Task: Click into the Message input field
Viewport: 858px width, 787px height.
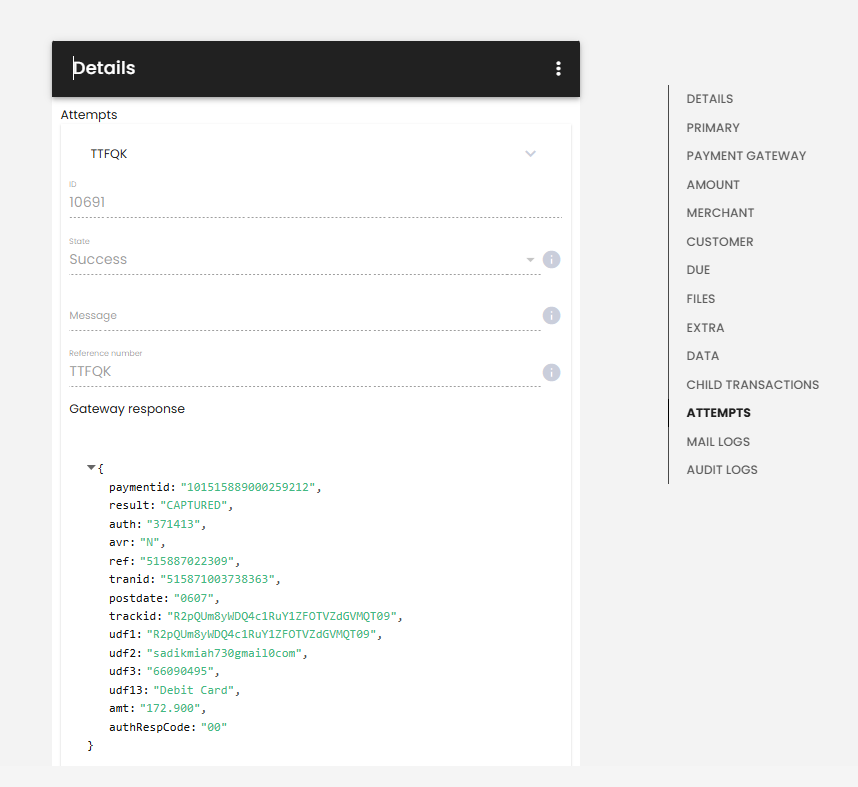Action: [305, 316]
